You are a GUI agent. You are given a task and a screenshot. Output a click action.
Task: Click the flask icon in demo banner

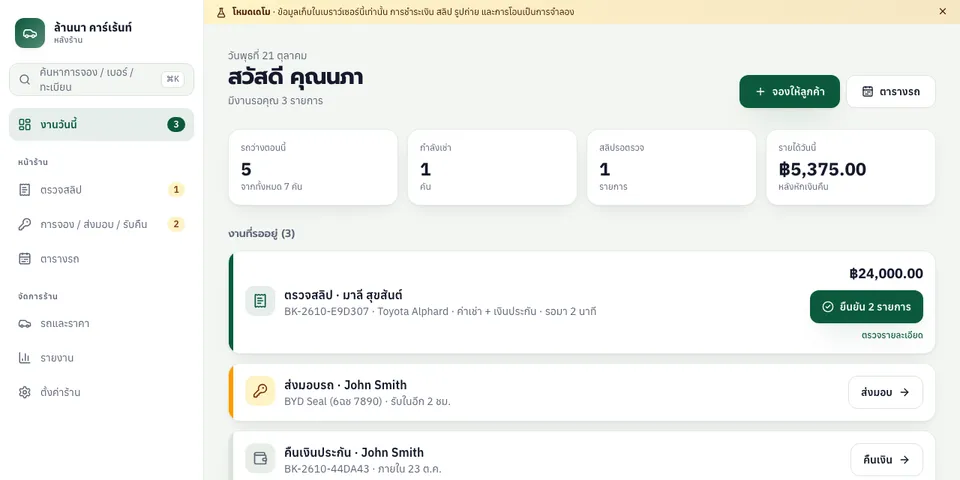tap(222, 12)
